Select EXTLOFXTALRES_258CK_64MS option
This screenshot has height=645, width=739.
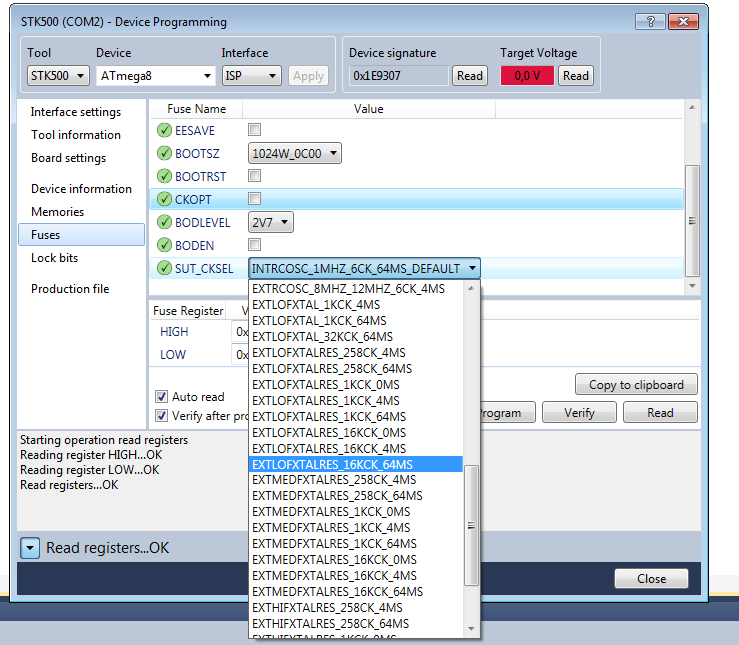click(356, 368)
